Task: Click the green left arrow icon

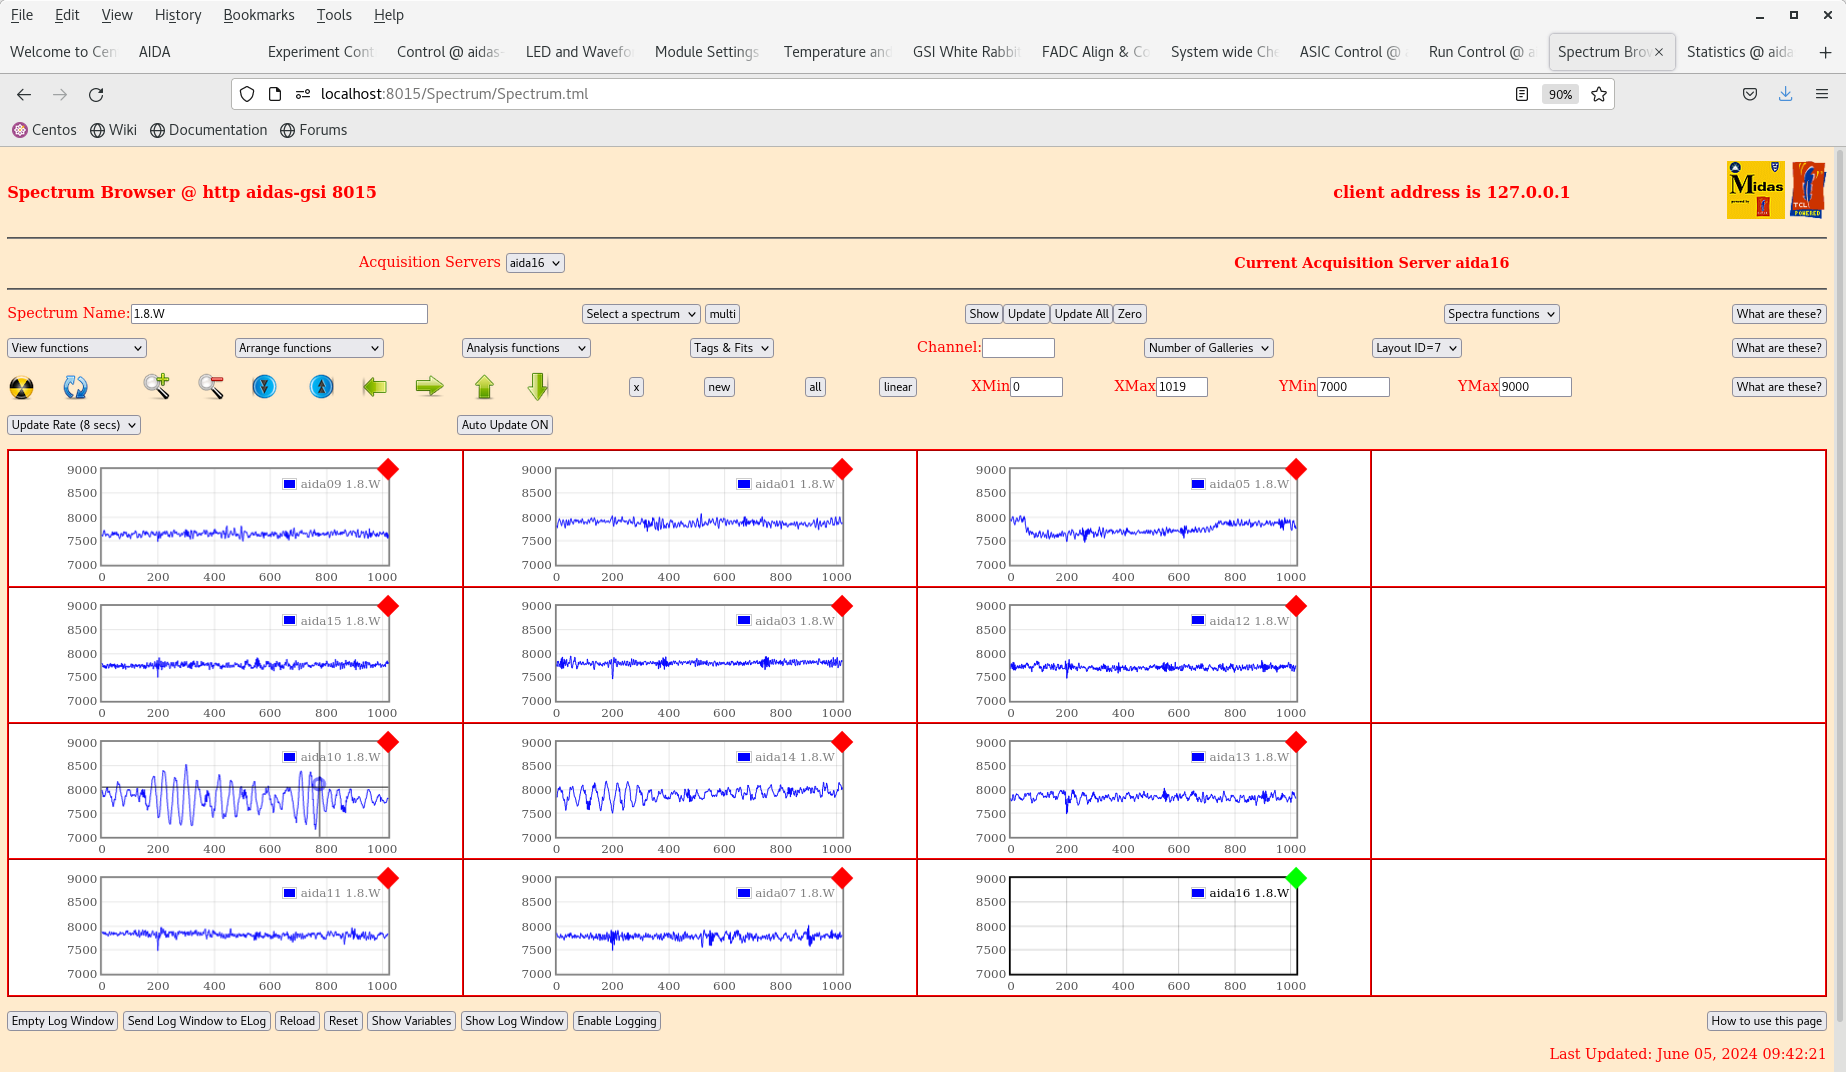Action: (x=375, y=386)
